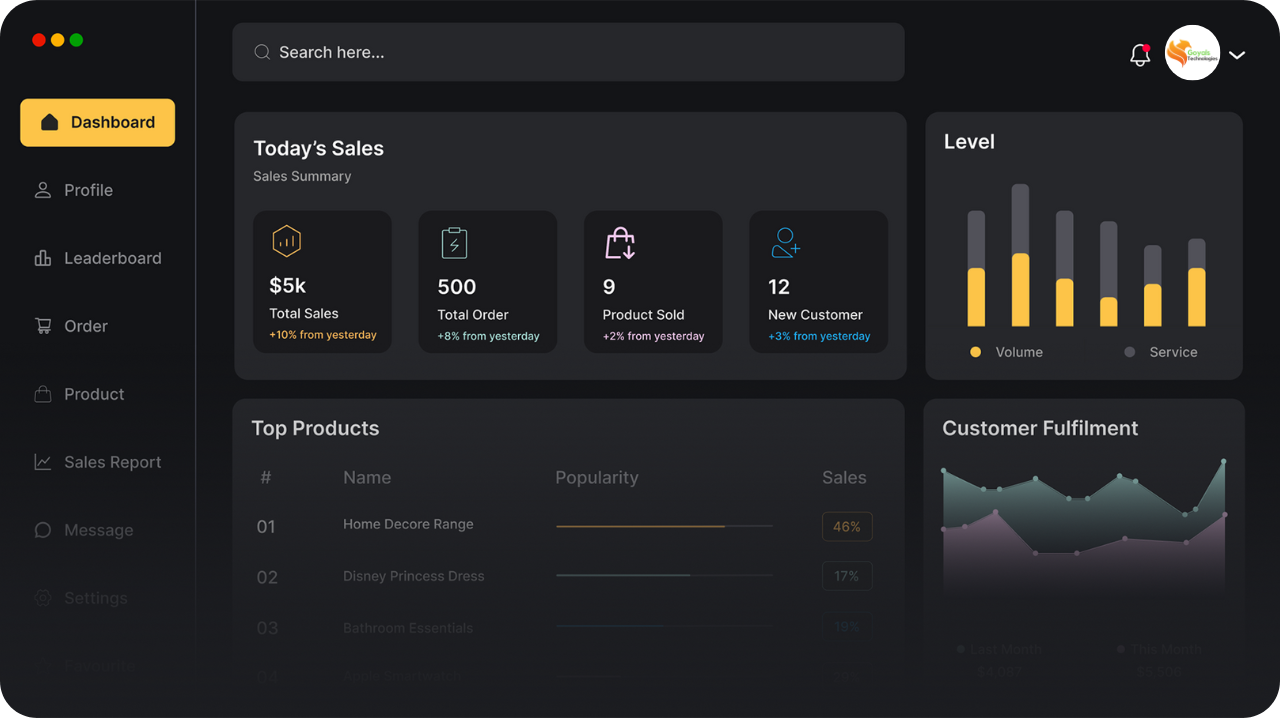Click the Leaderboard bar-chart icon

click(42, 257)
